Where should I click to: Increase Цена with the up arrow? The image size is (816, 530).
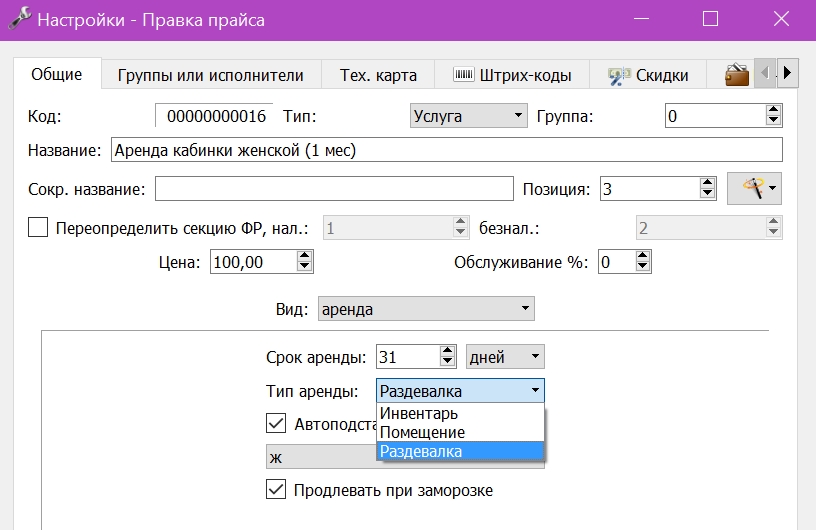point(304,256)
